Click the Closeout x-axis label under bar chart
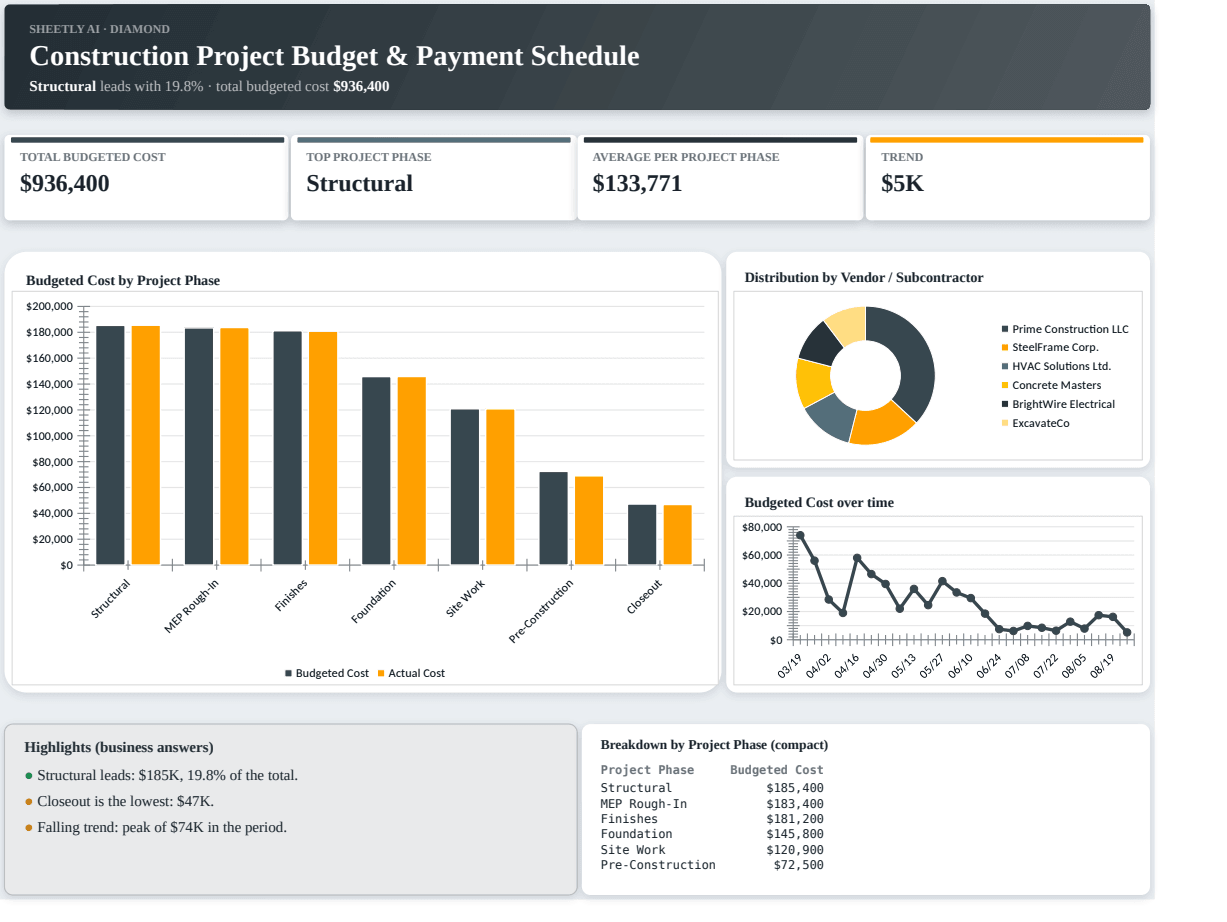1227x922 pixels. click(645, 597)
